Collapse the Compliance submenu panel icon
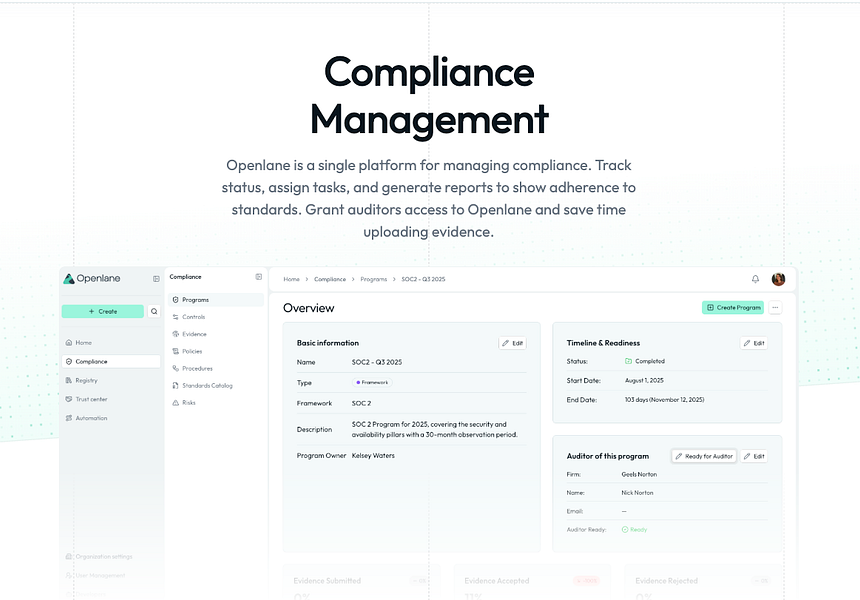The image size is (860, 600). 259,277
